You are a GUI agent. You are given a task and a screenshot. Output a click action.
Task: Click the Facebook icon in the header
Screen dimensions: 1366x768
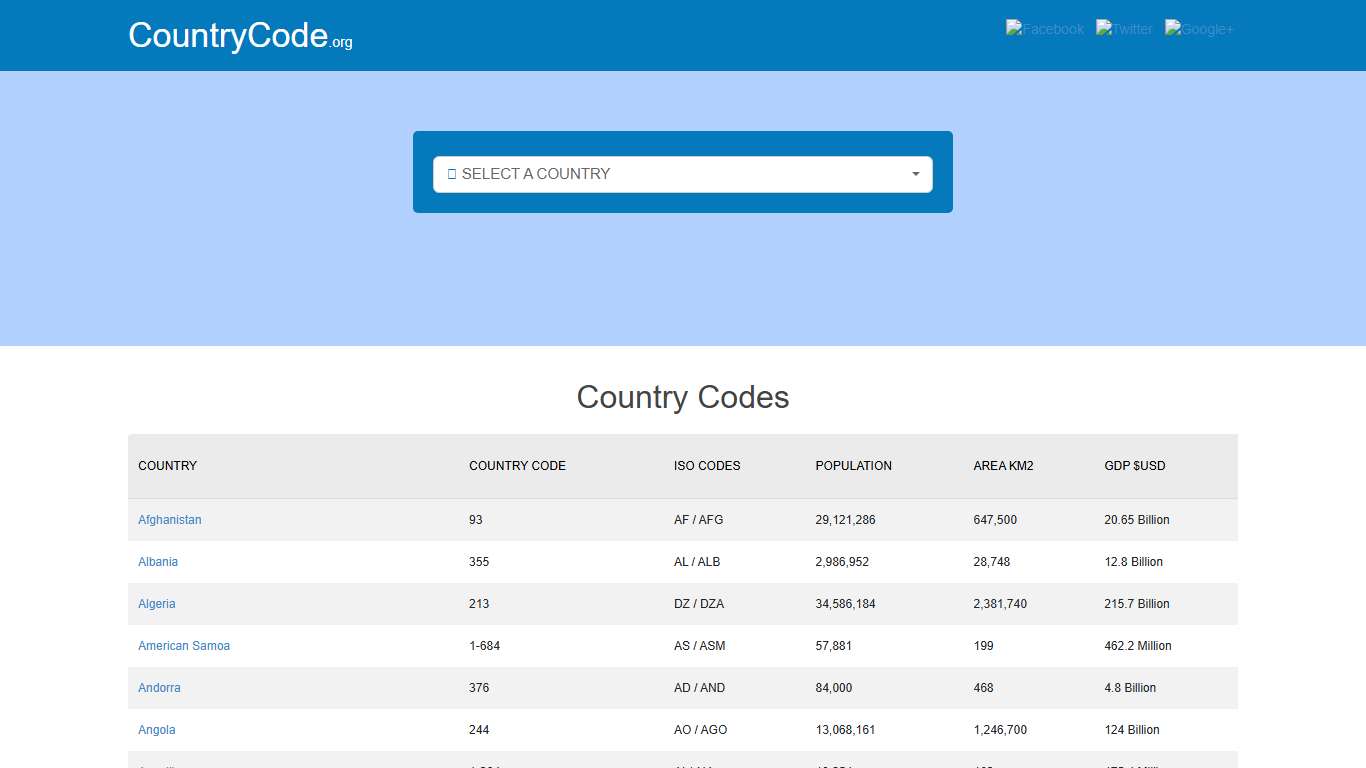coord(1044,29)
